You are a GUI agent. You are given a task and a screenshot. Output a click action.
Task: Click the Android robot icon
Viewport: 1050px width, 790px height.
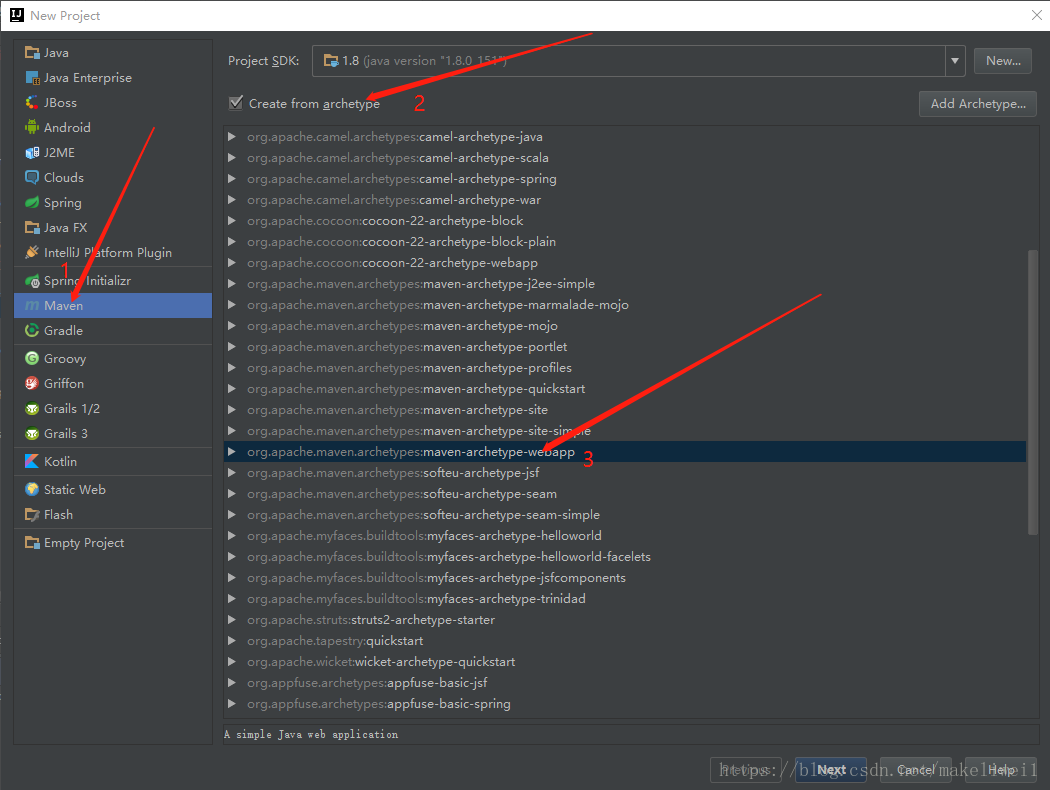pos(31,127)
